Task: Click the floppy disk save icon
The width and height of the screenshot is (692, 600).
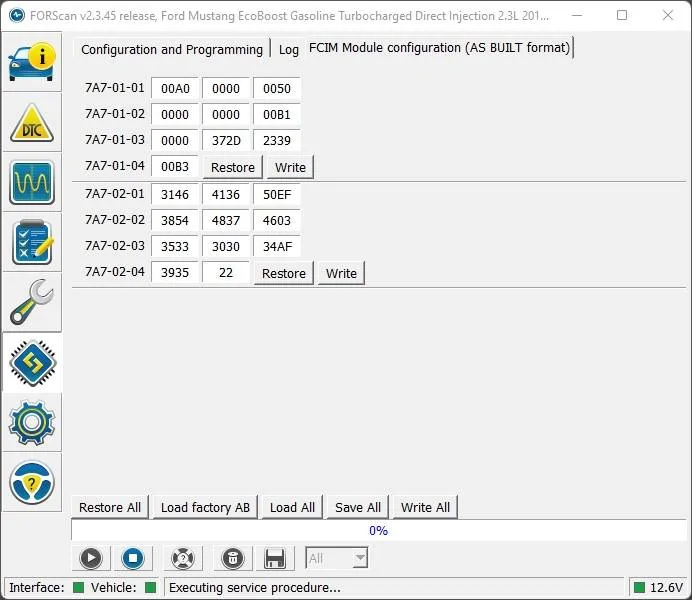Action: click(275, 558)
